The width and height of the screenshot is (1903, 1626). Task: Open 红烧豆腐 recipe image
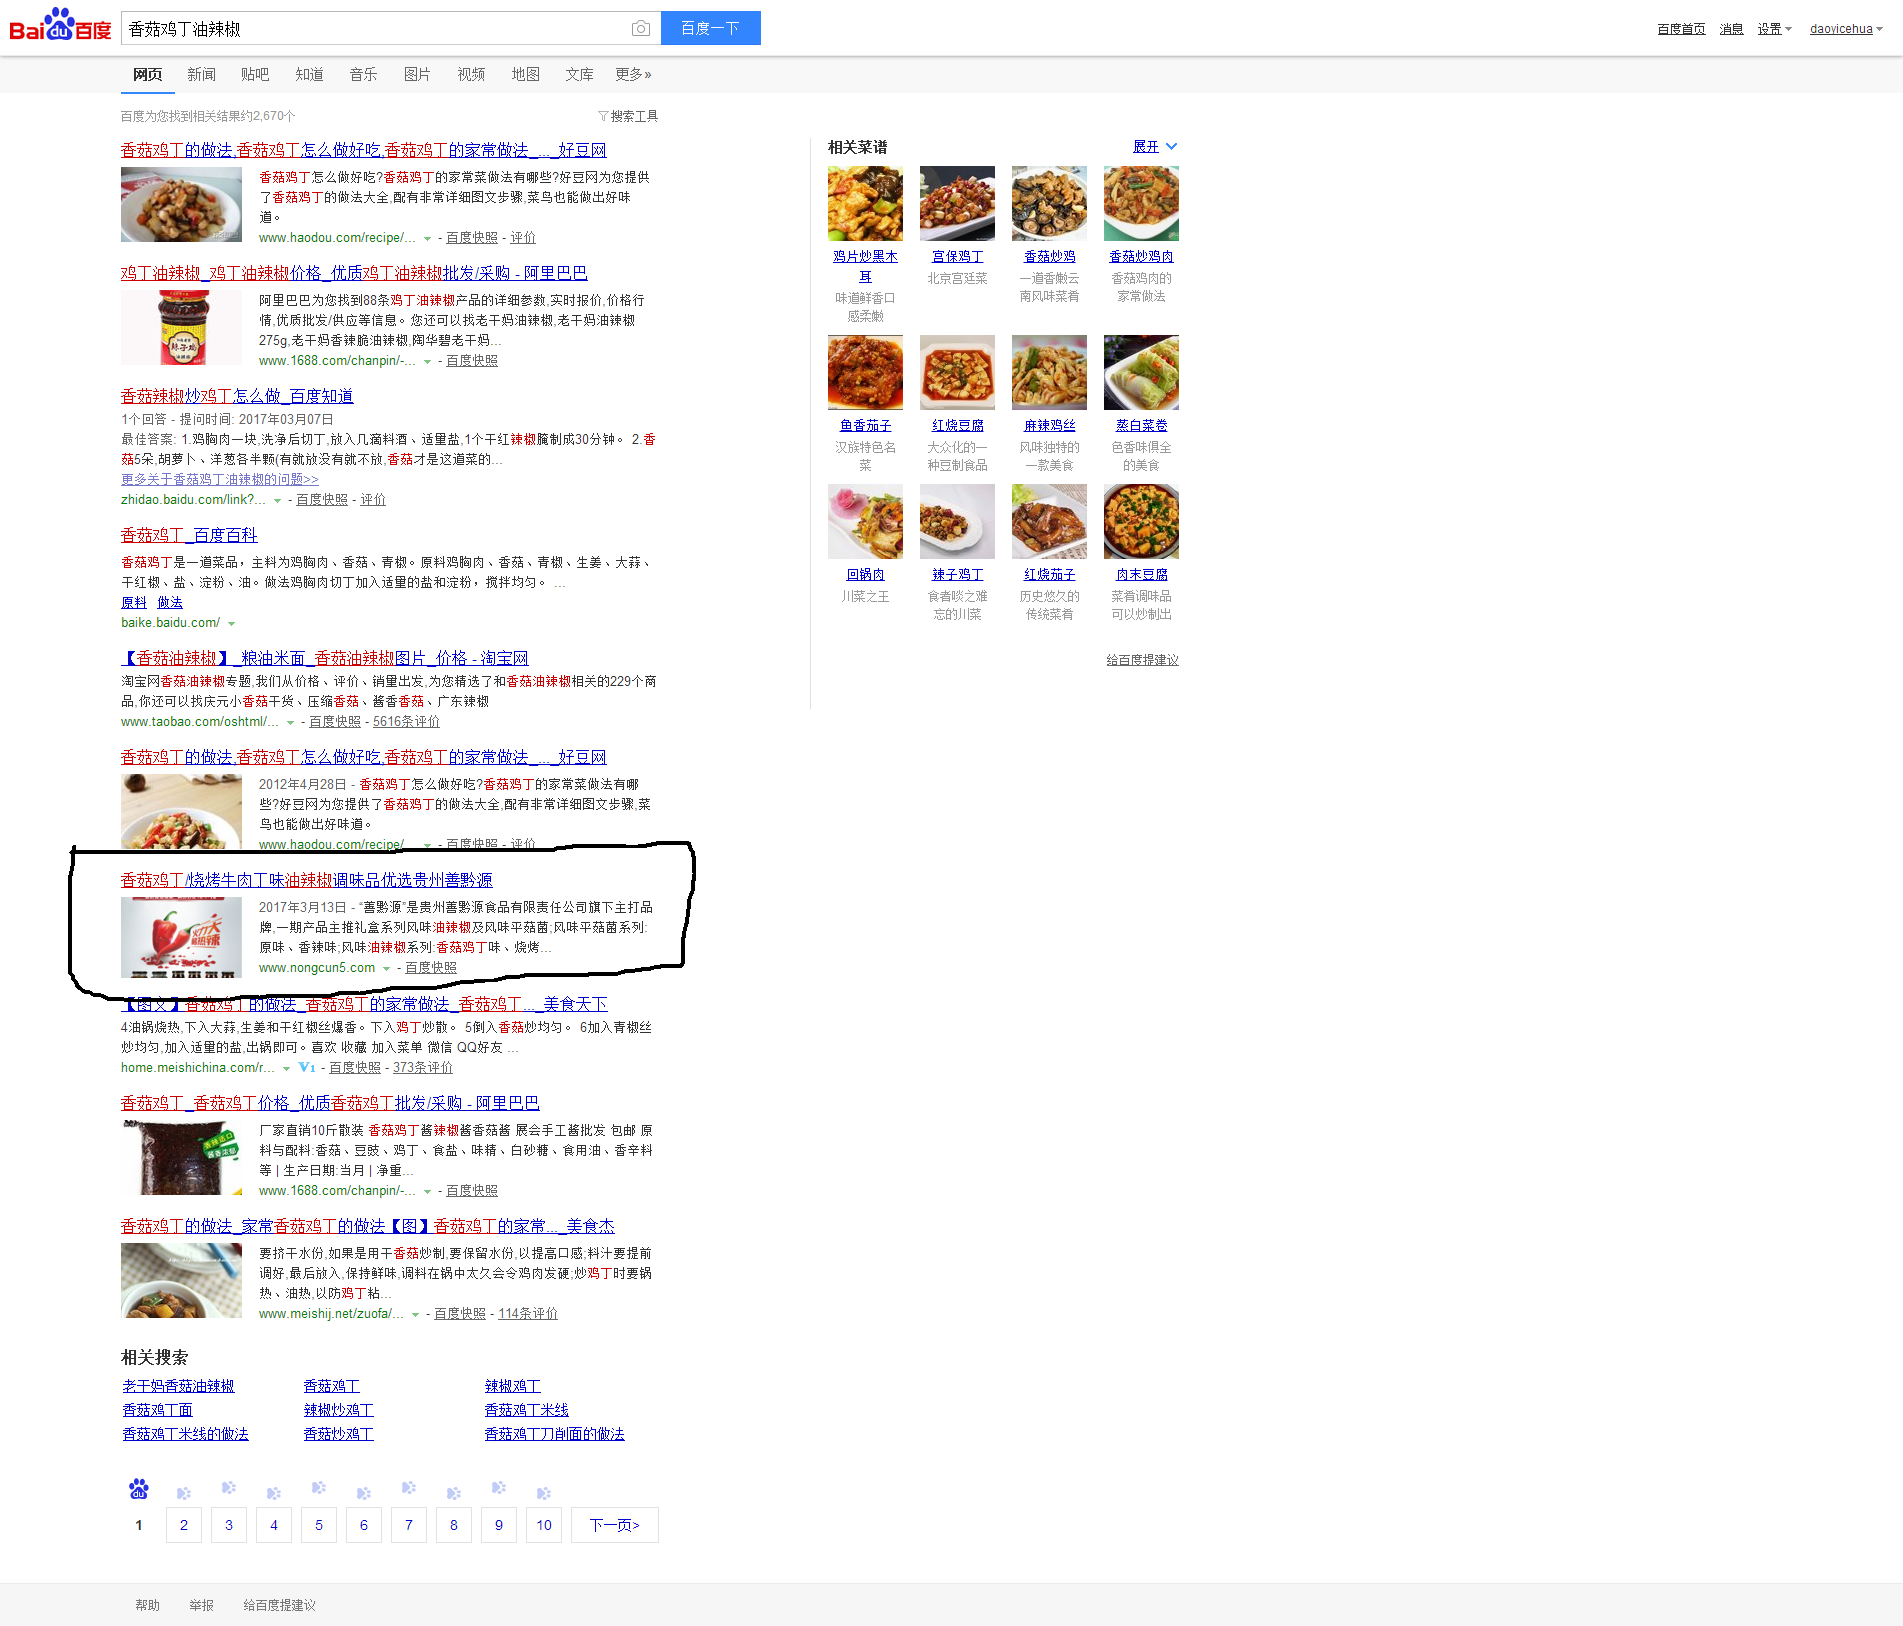point(957,372)
